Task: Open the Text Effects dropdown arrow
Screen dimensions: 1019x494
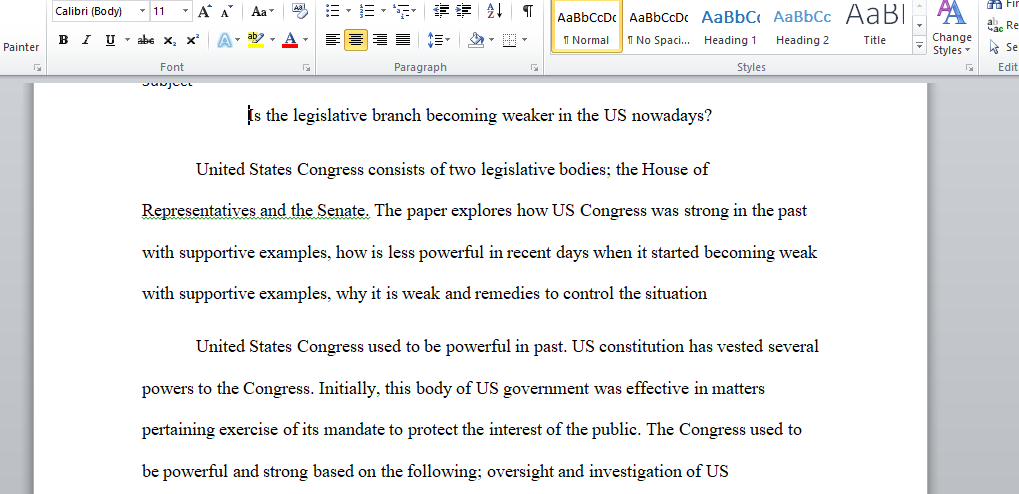Action: click(239, 40)
